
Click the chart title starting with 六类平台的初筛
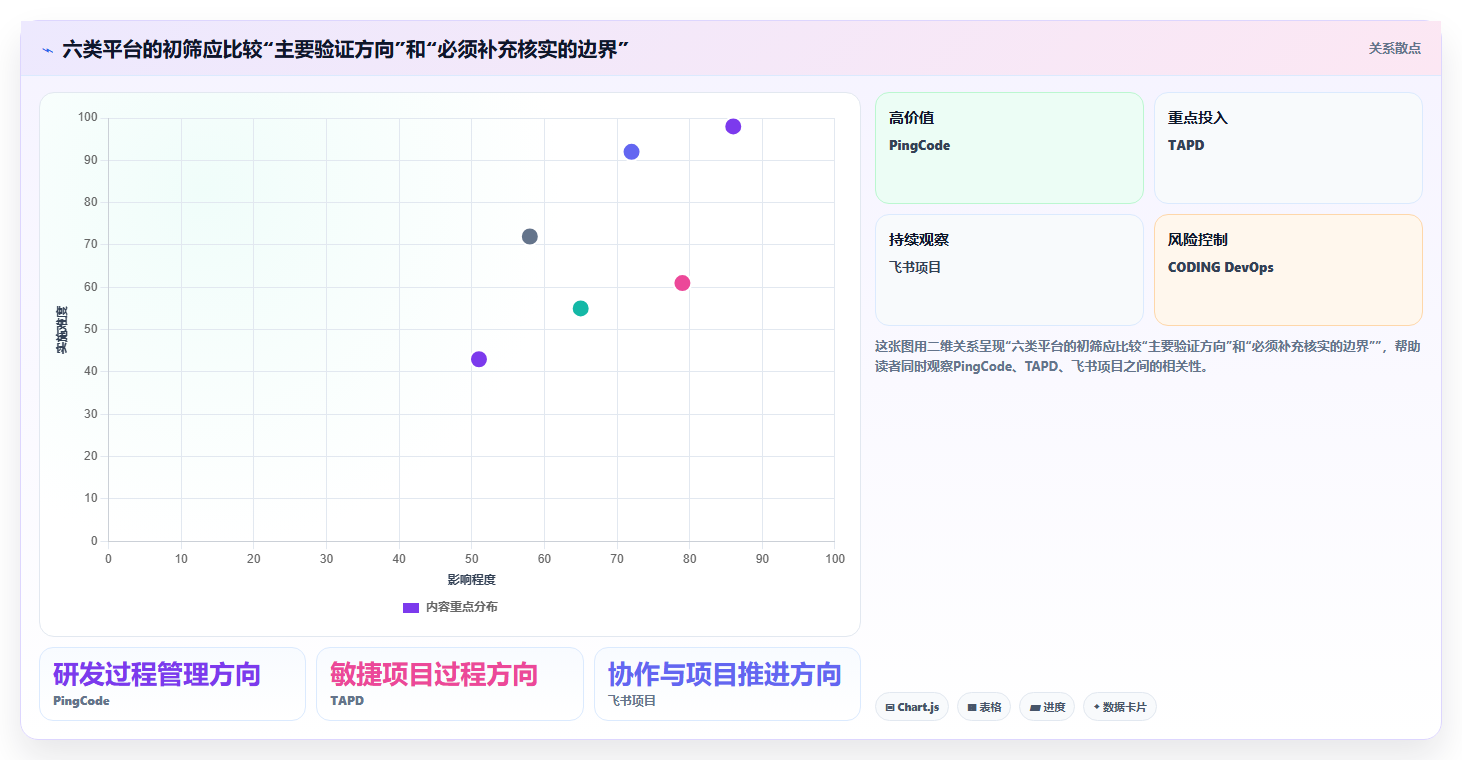[x=345, y=49]
